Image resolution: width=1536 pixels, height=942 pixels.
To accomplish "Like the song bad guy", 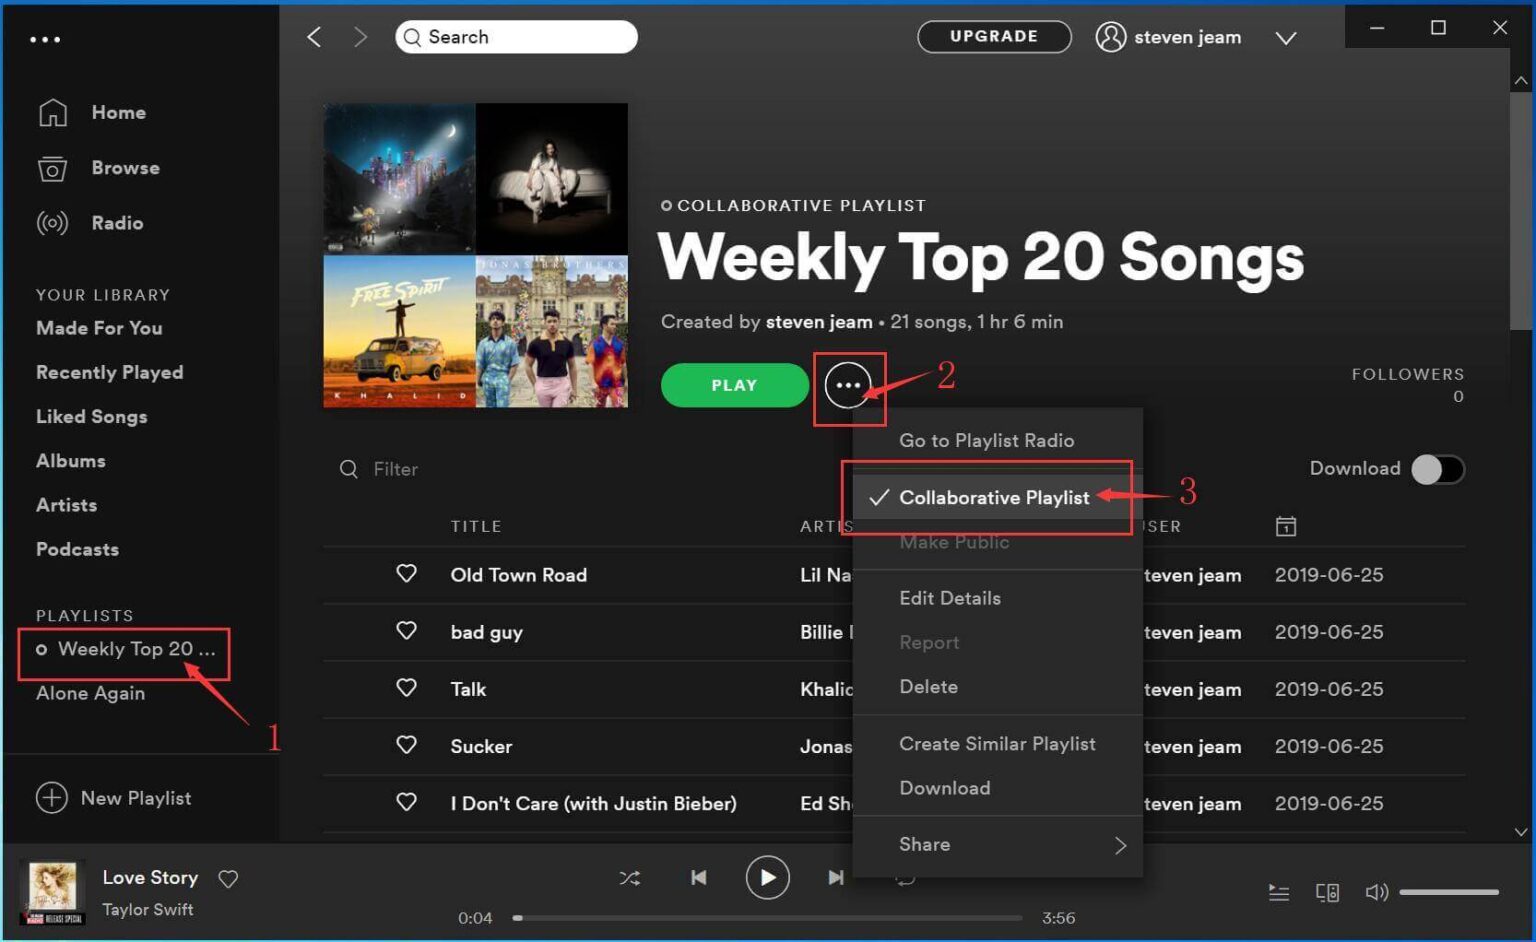I will [406, 631].
